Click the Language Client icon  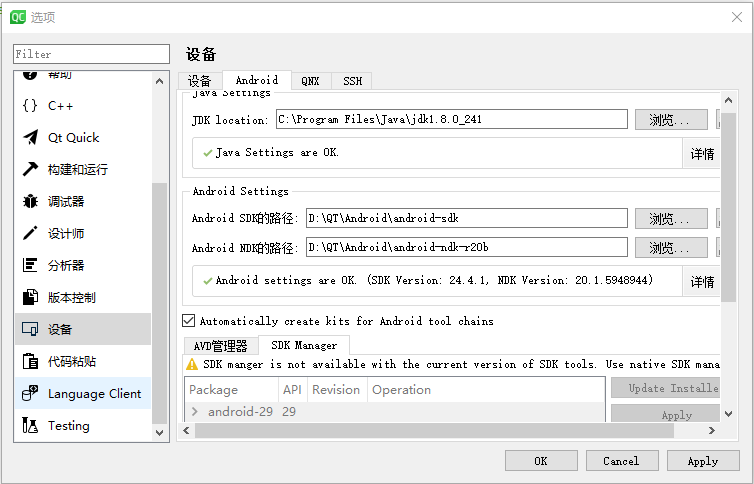click(30, 393)
